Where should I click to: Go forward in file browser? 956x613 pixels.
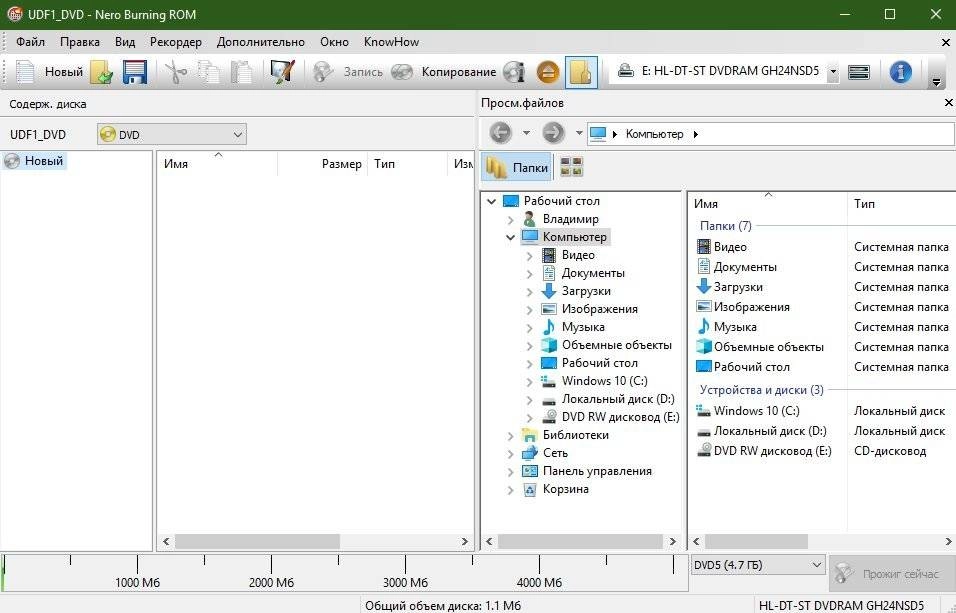click(x=554, y=133)
